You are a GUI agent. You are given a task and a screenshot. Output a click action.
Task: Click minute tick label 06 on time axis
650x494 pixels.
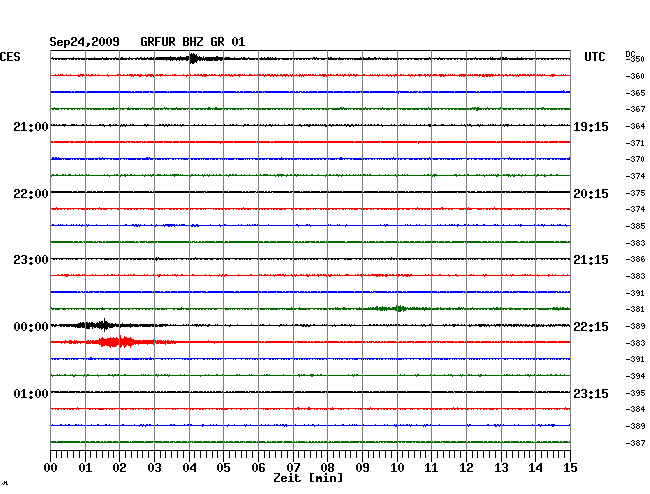pos(258,467)
